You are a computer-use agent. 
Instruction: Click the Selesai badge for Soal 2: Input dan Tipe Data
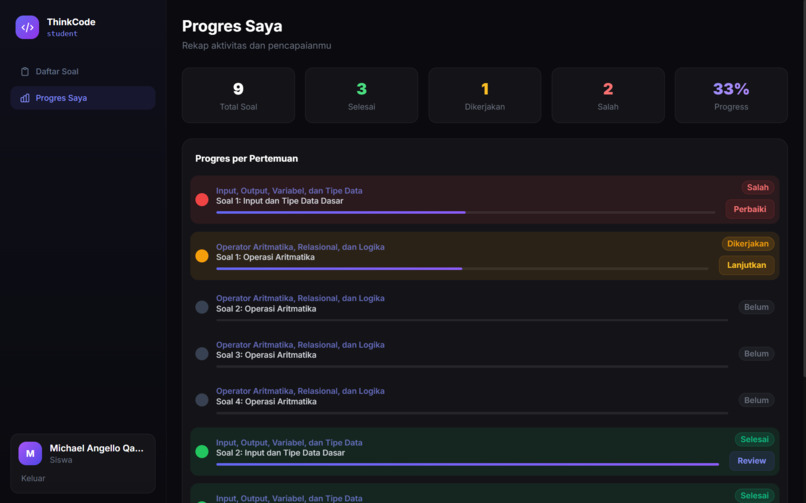pyautogui.click(x=755, y=439)
